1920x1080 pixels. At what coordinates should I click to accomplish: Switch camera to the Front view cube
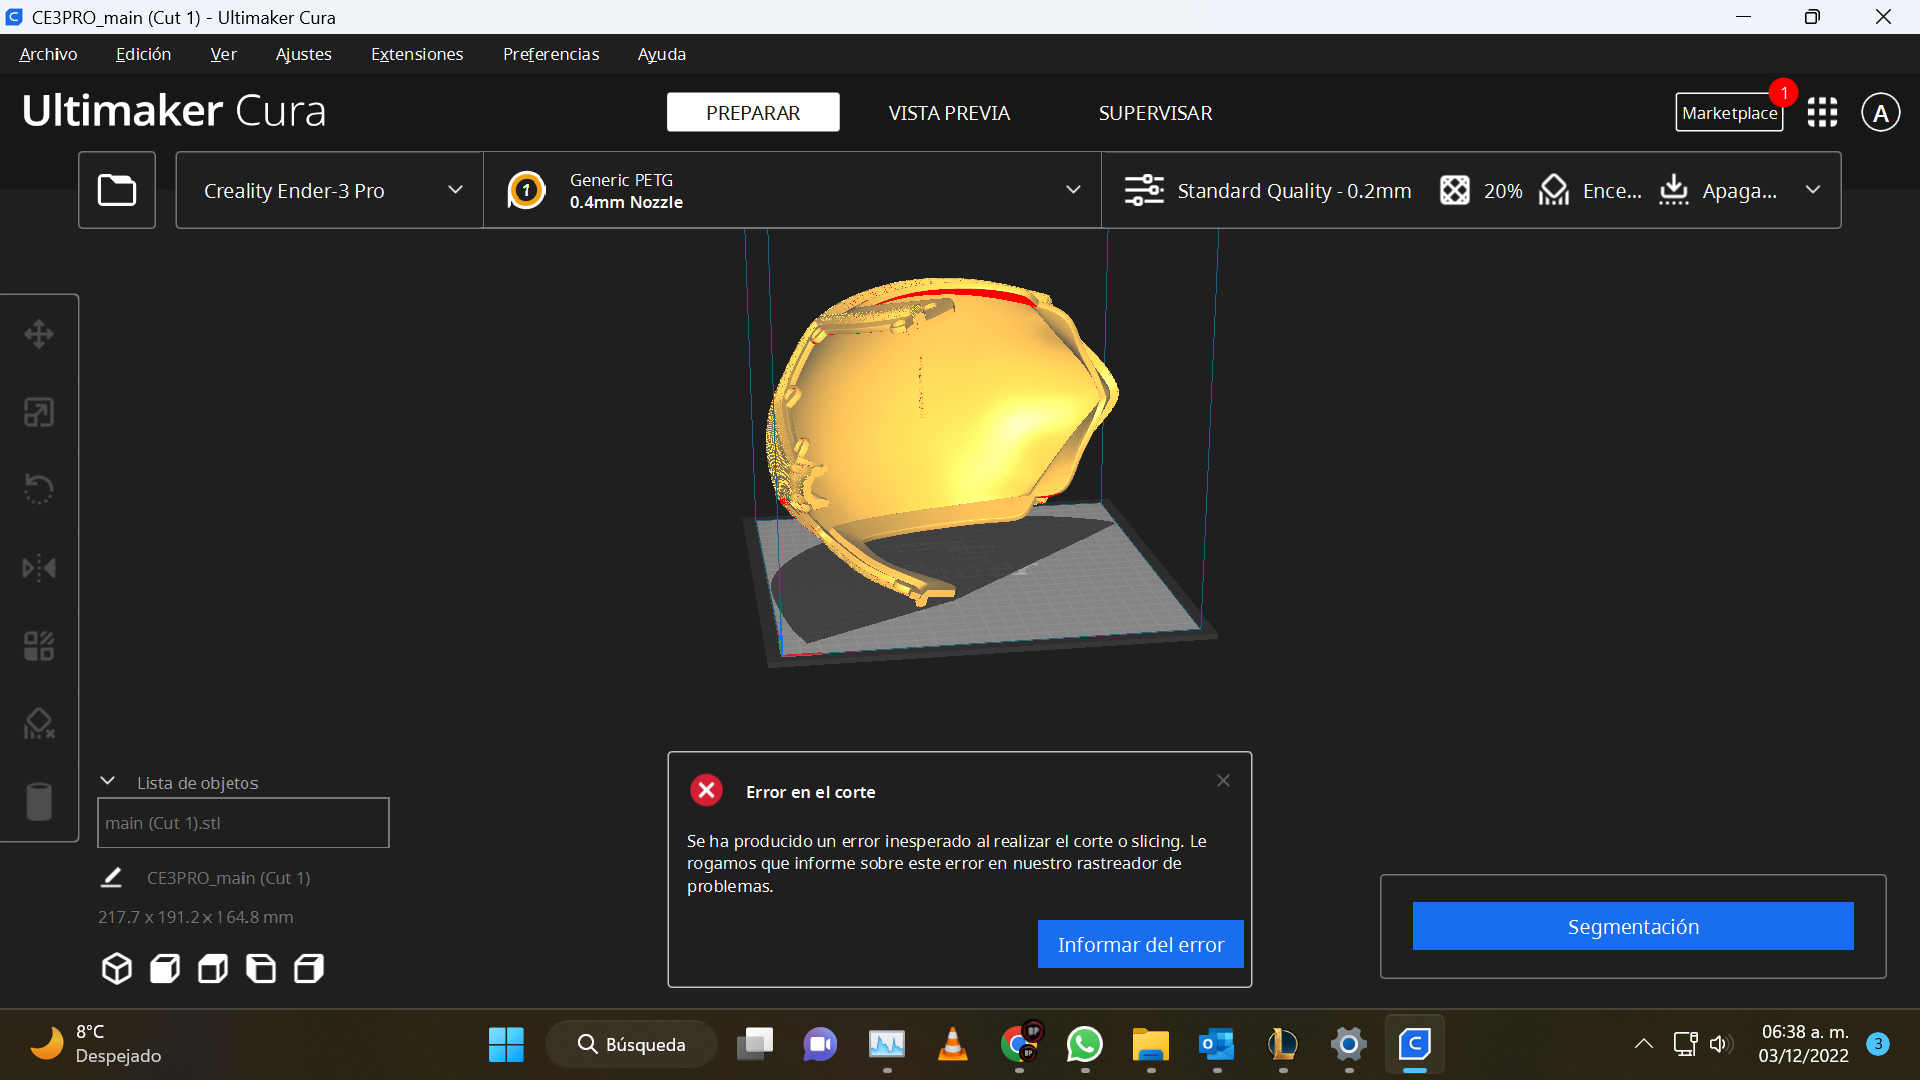(164, 968)
